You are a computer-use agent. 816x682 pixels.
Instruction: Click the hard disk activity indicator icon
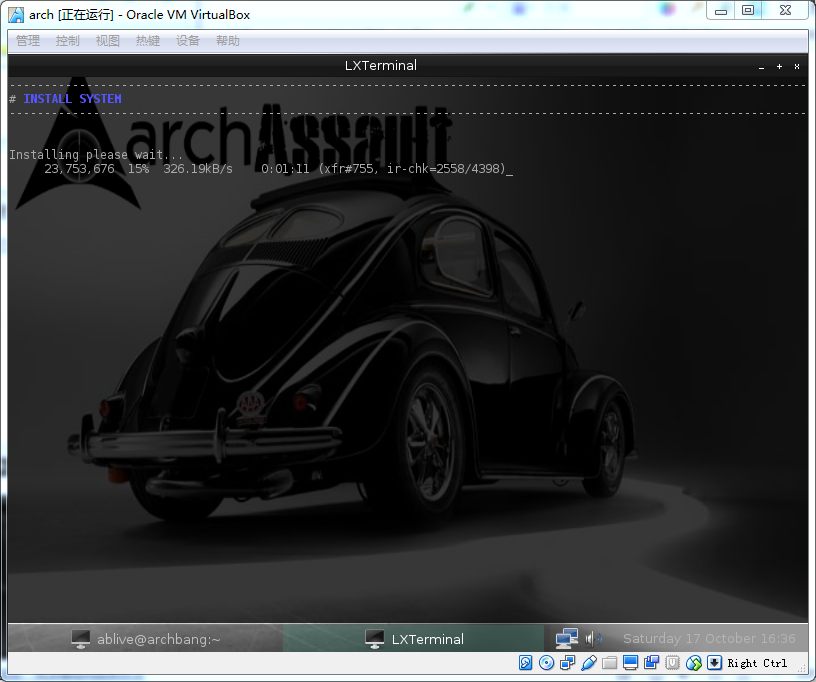click(526, 663)
